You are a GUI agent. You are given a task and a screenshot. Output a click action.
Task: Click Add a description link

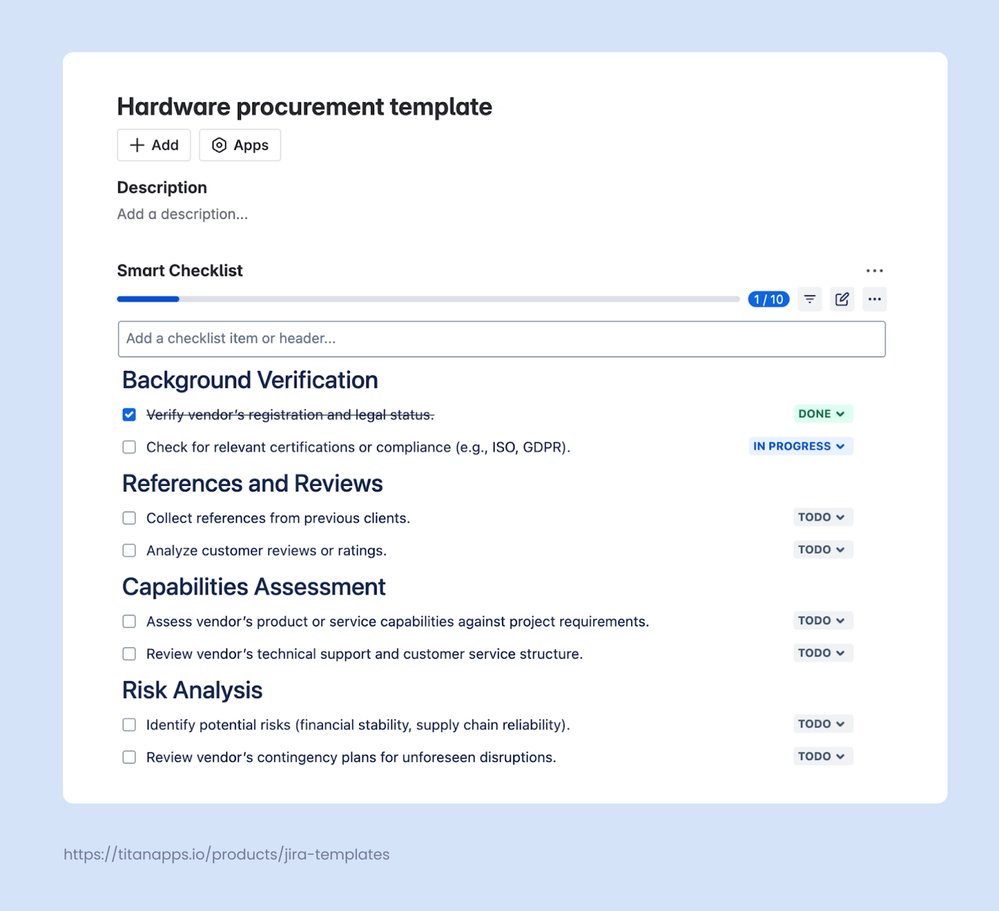click(182, 214)
